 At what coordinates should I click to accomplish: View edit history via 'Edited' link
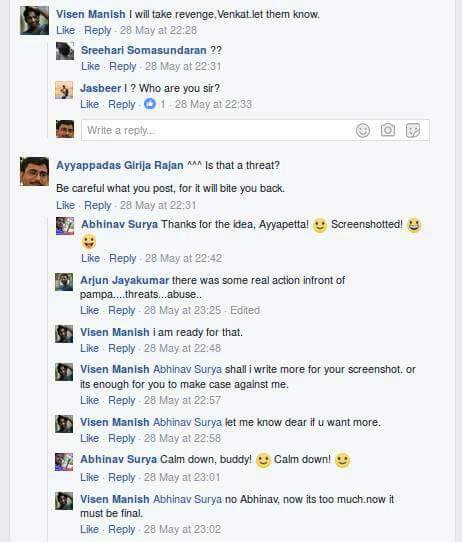coord(245,310)
